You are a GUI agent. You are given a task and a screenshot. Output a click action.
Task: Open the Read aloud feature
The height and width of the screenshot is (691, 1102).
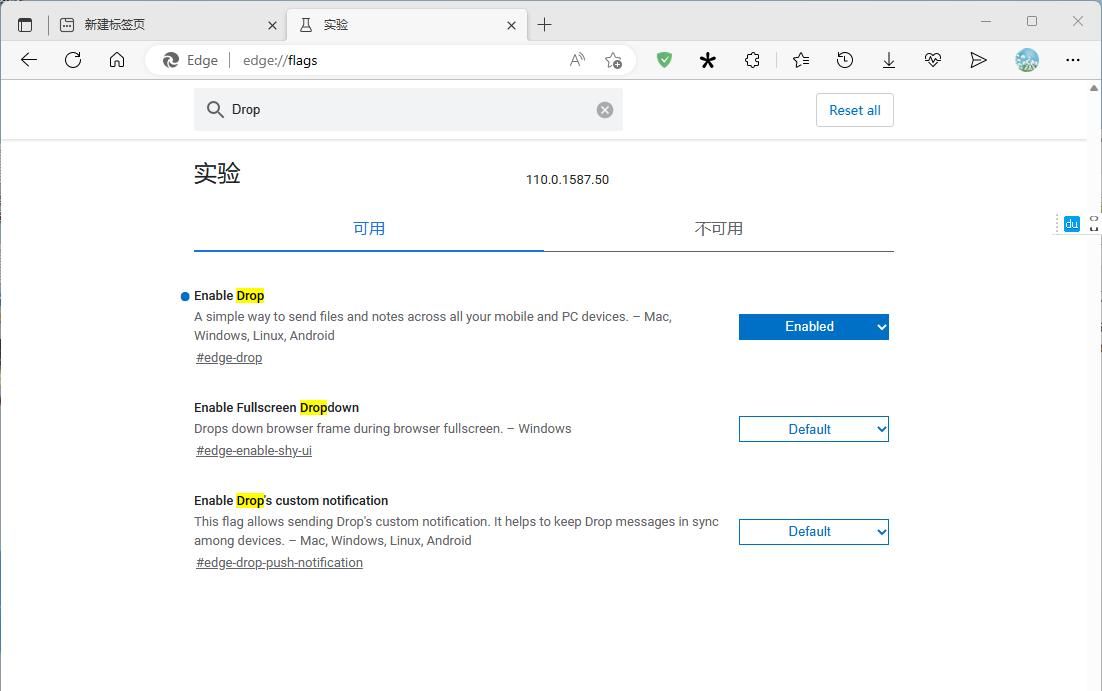577,60
